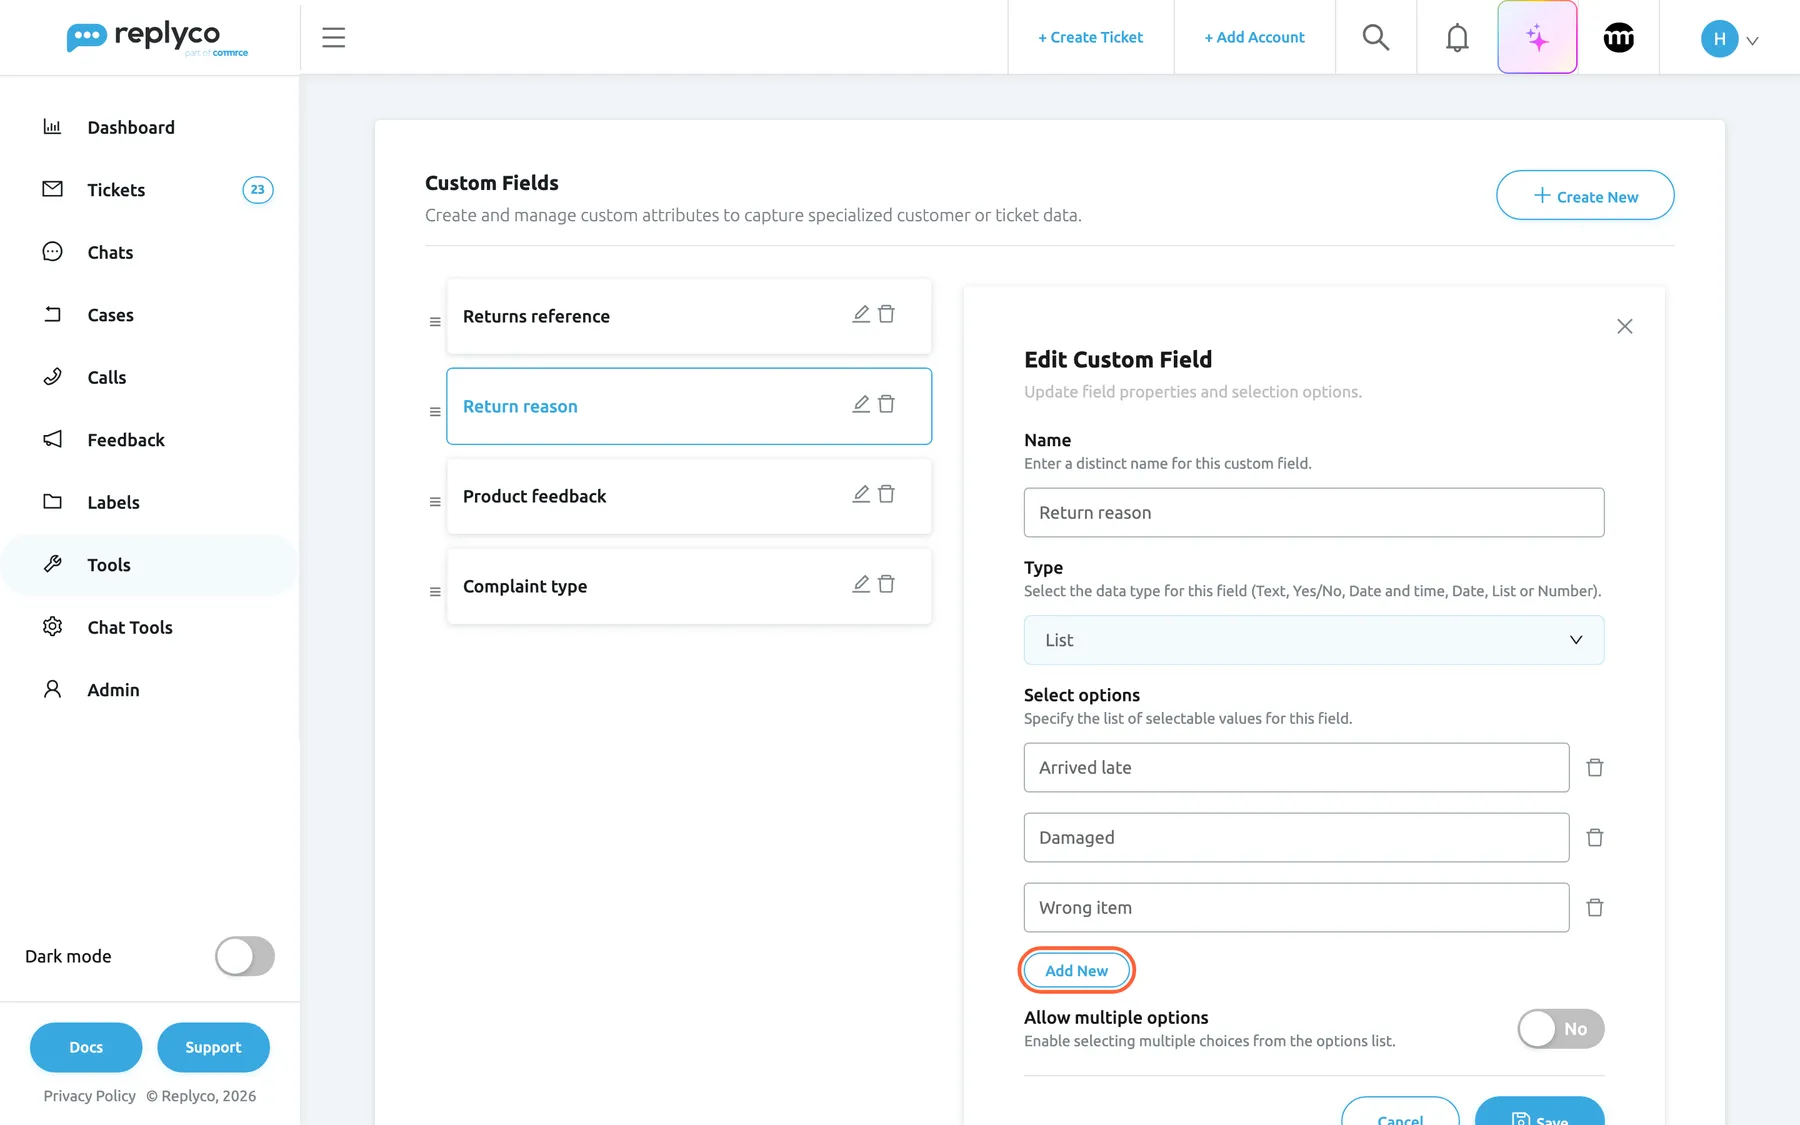Delete the Returns reference field
Viewport: 1800px width, 1125px height.
click(x=886, y=314)
